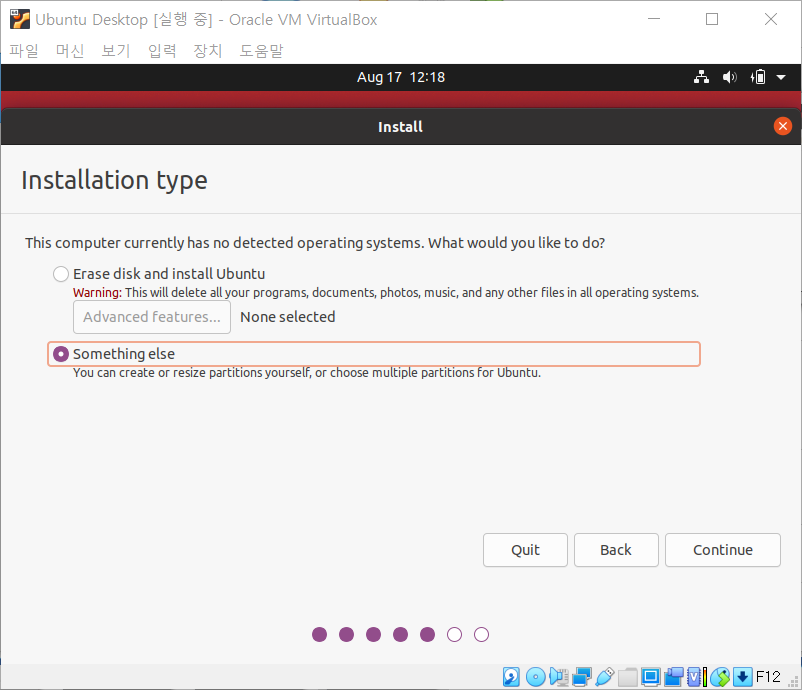Click the Quit button
The image size is (802, 690).
525,550
